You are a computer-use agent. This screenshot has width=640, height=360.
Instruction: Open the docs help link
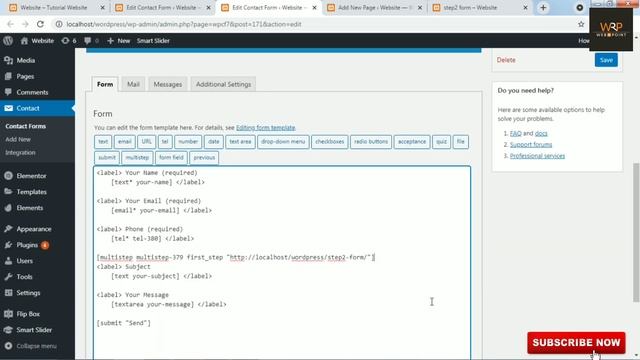tap(541, 133)
